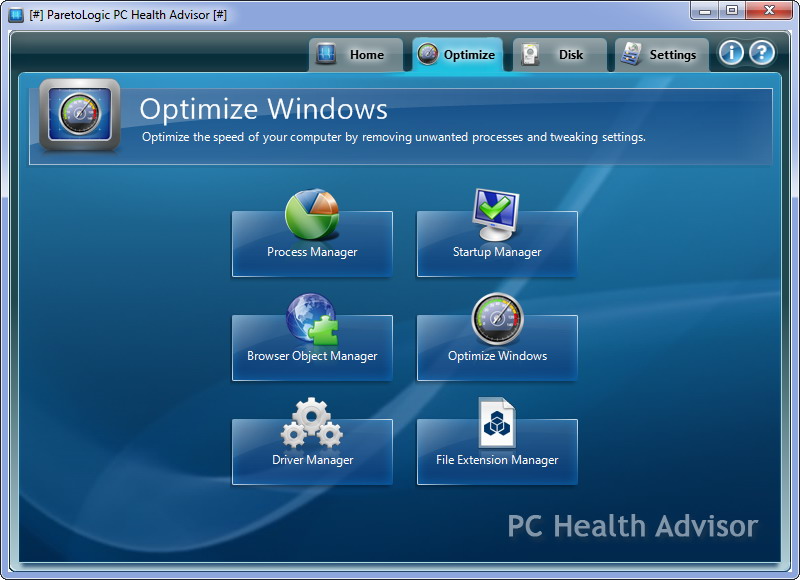Open the Browser Object Manager
This screenshot has width=800, height=580.
312,347
